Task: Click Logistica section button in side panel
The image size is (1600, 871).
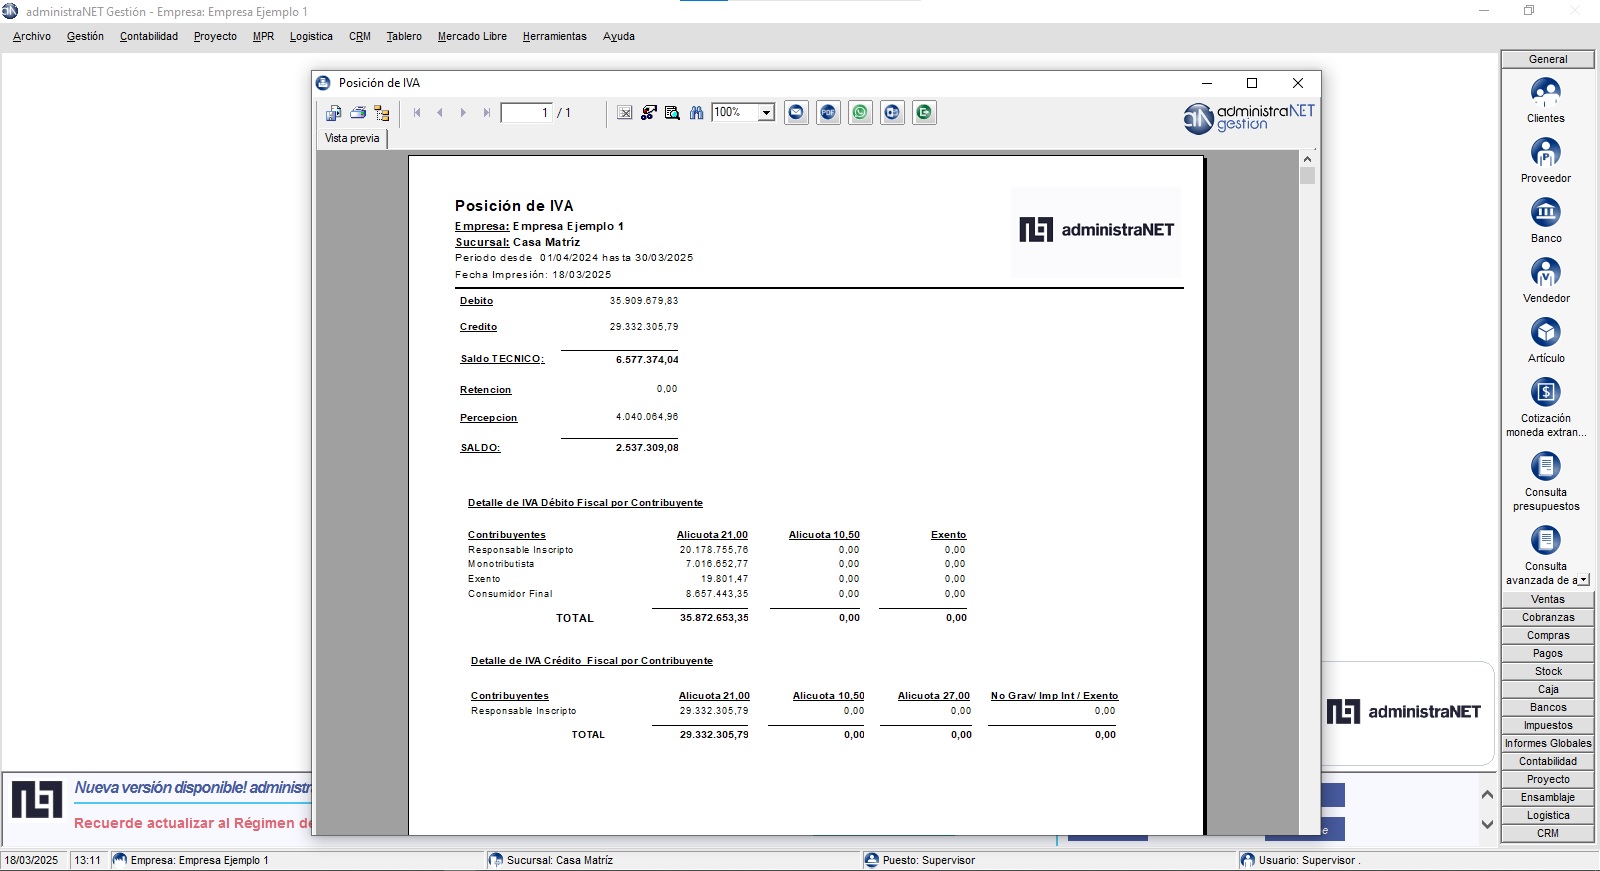Action: tap(1548, 815)
